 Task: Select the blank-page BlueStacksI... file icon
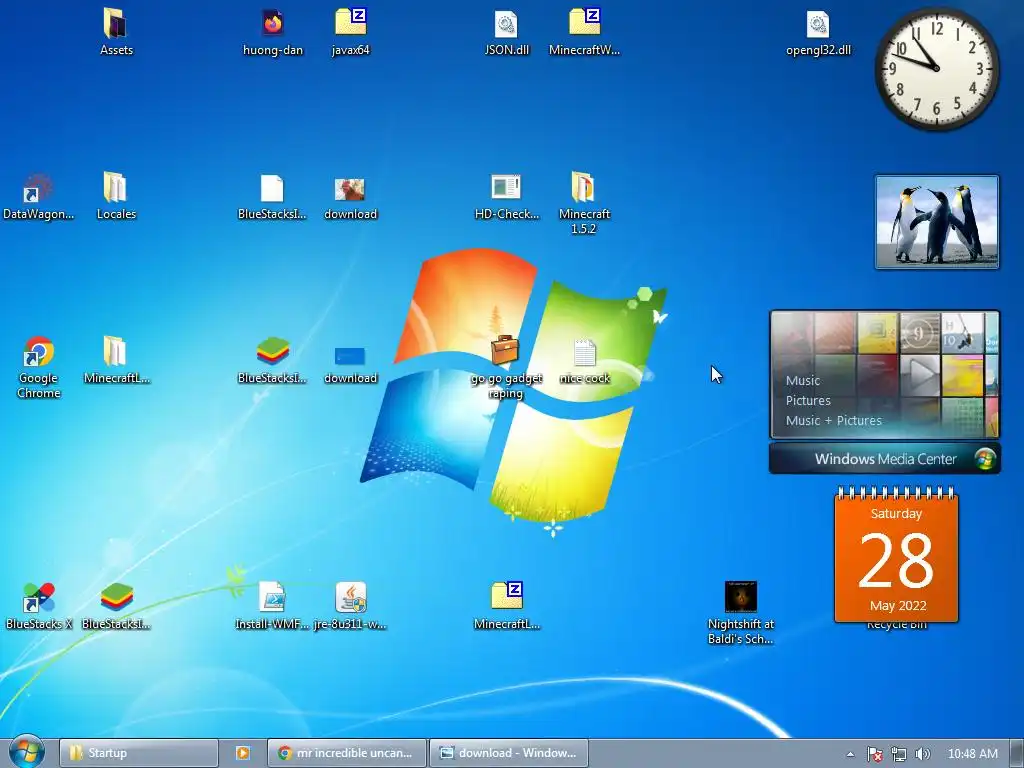[272, 189]
